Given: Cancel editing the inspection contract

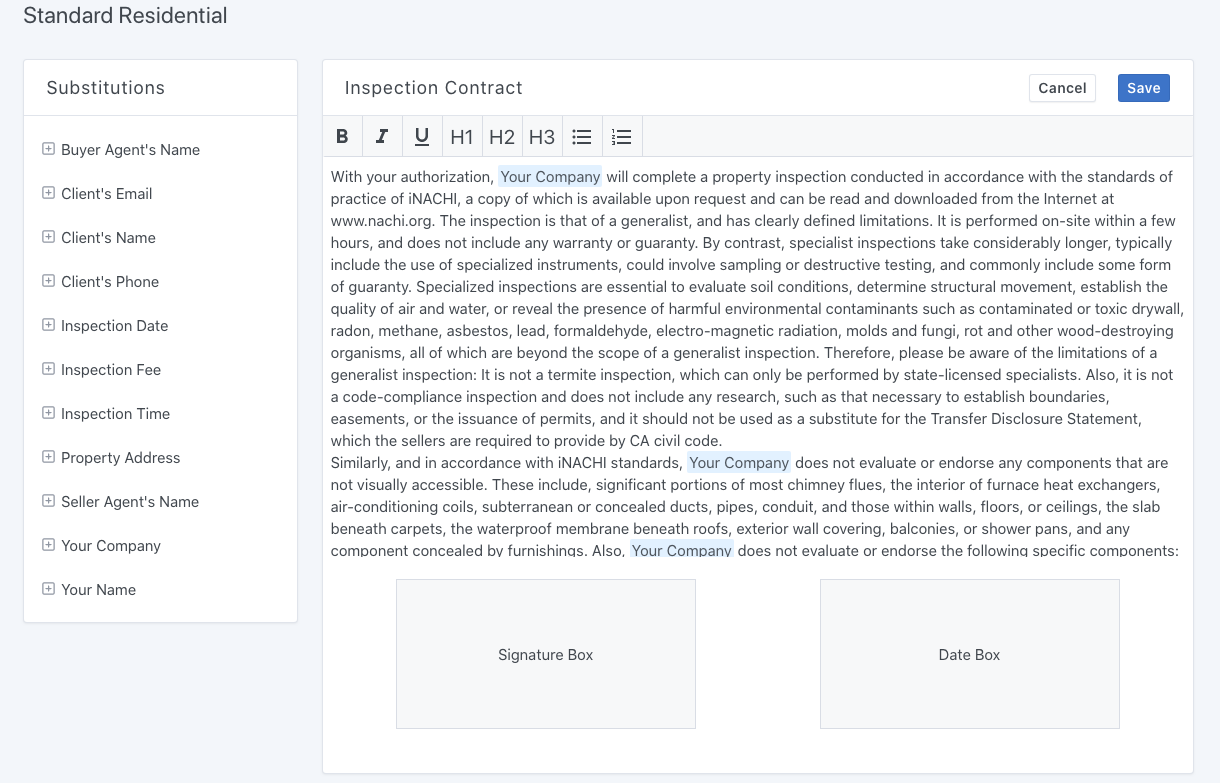Looking at the screenshot, I should pyautogui.click(x=1062, y=88).
